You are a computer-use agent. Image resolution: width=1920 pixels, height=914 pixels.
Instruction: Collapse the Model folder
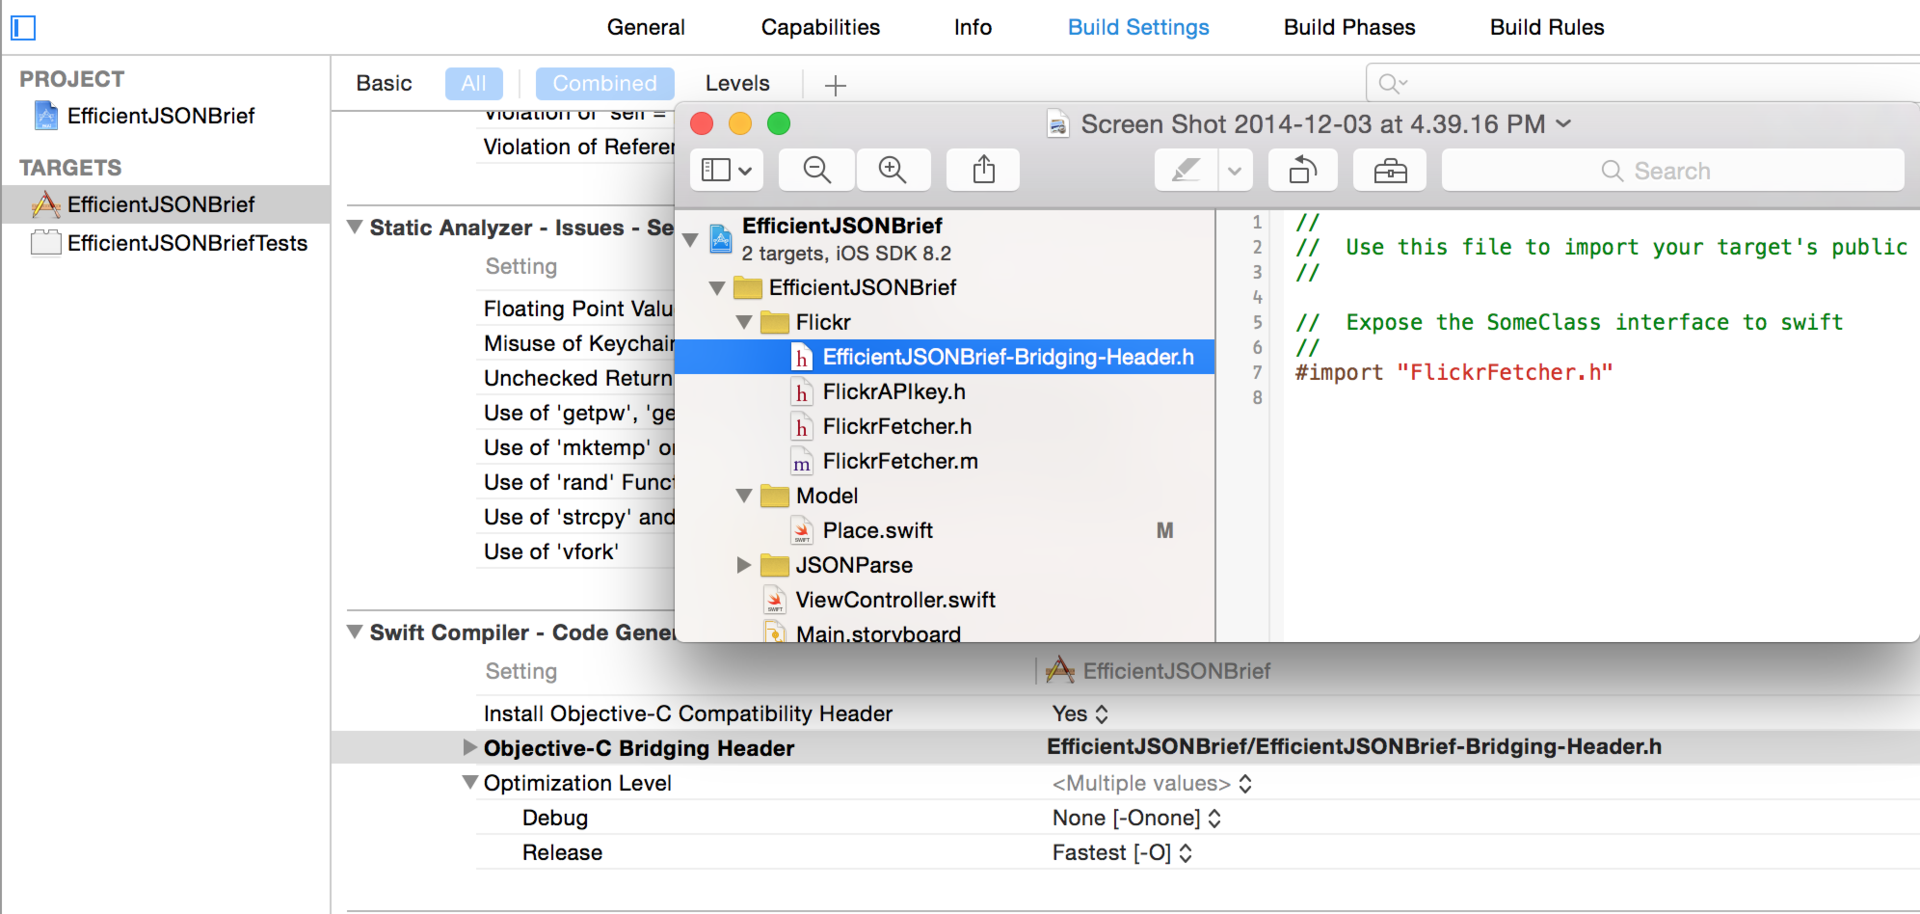click(744, 496)
